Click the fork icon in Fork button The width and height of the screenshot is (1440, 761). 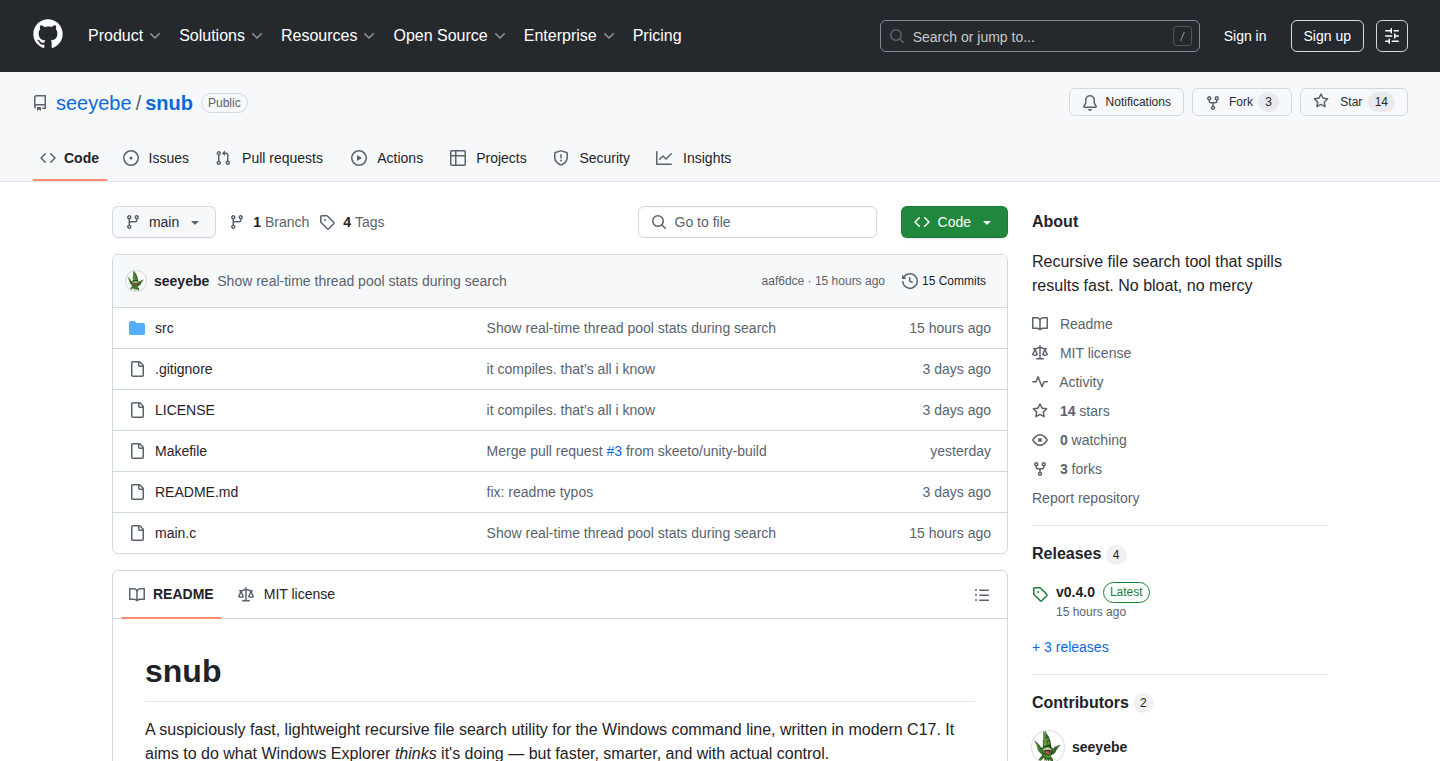coord(1213,102)
